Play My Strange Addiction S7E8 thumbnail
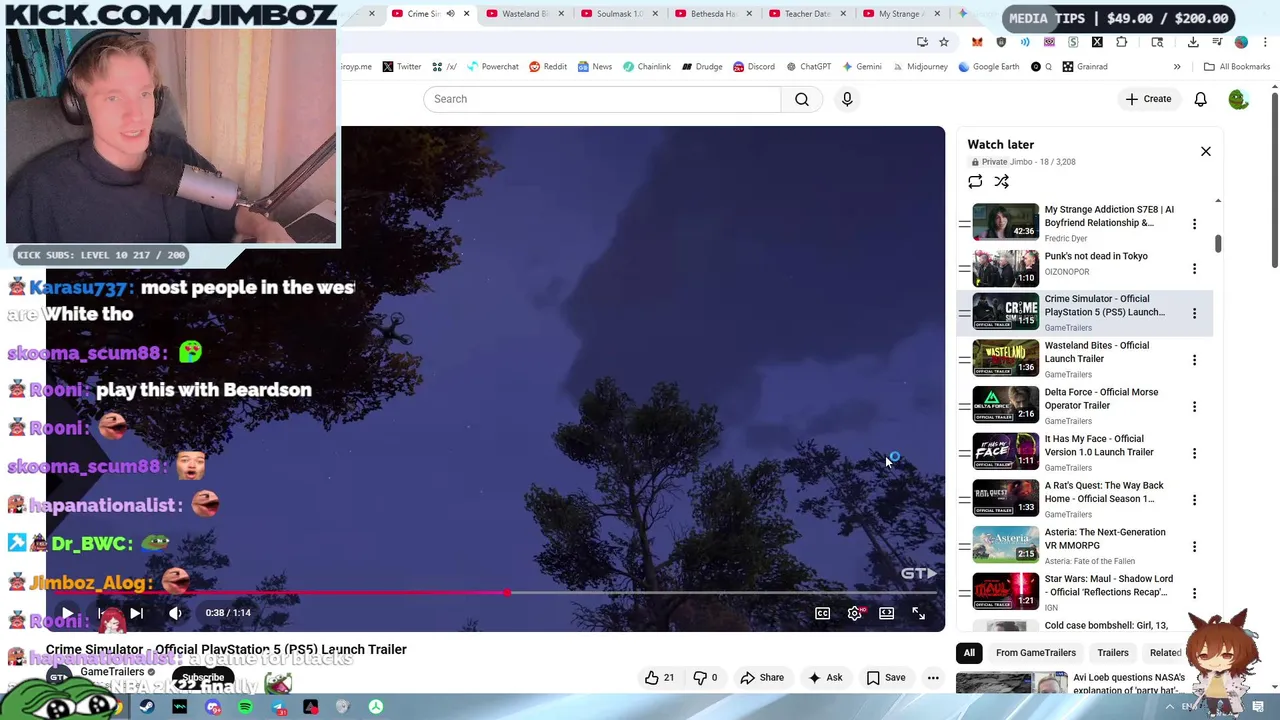This screenshot has width=1280, height=720. 1005,222
